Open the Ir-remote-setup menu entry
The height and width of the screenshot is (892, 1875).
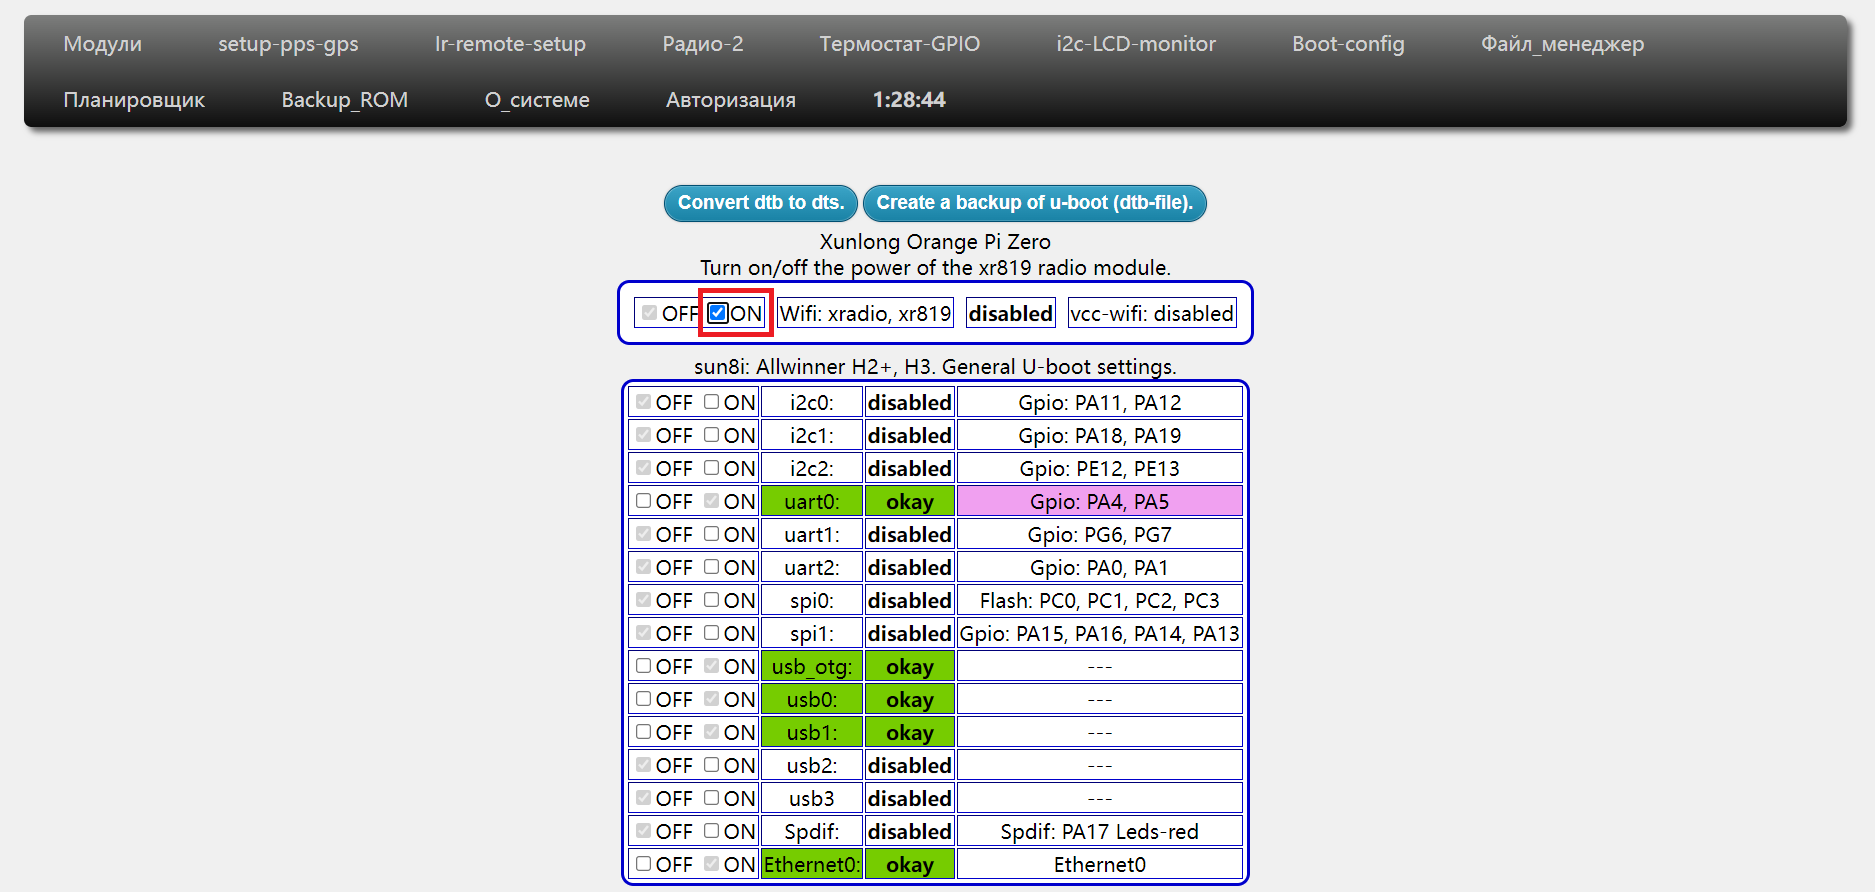pyautogui.click(x=510, y=44)
